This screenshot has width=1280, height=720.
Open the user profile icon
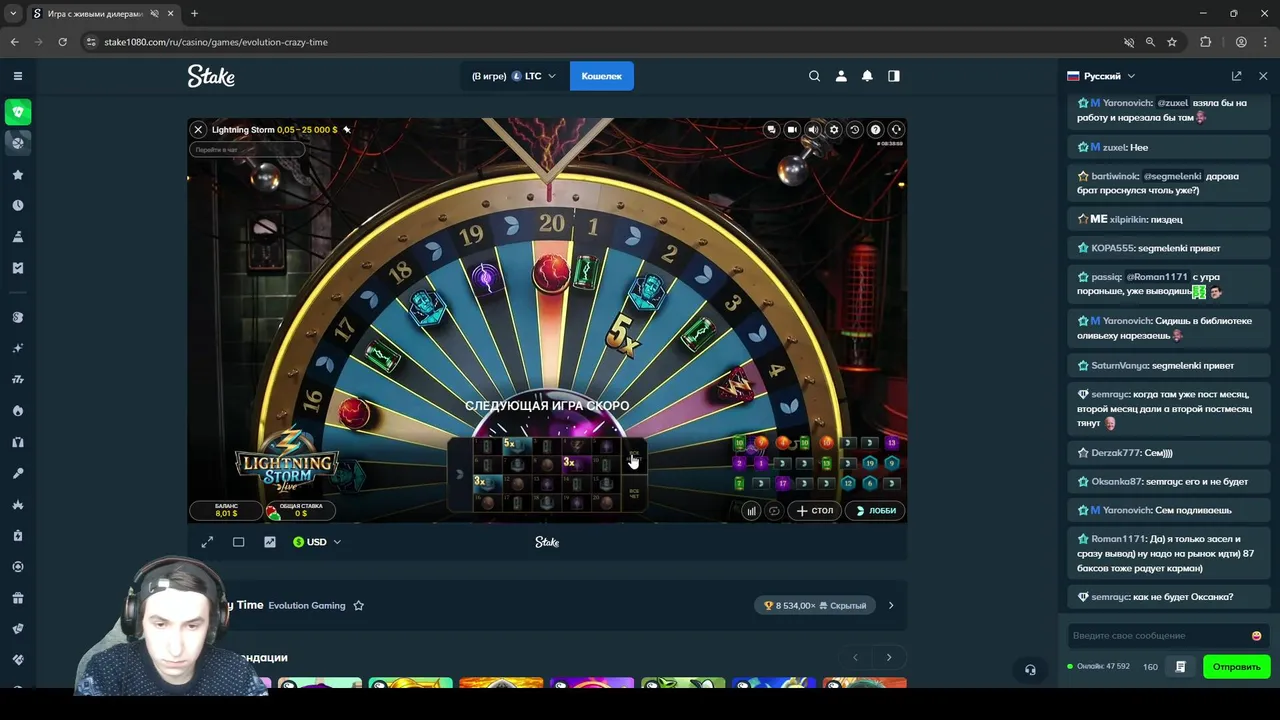841,76
